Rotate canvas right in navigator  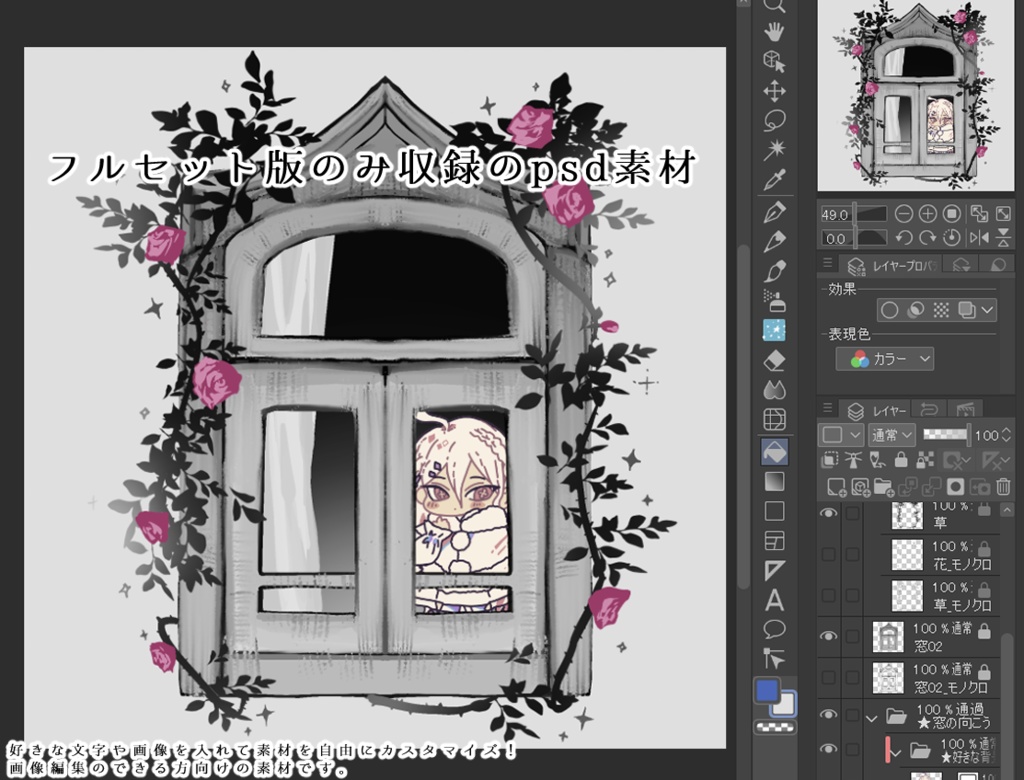tap(928, 238)
